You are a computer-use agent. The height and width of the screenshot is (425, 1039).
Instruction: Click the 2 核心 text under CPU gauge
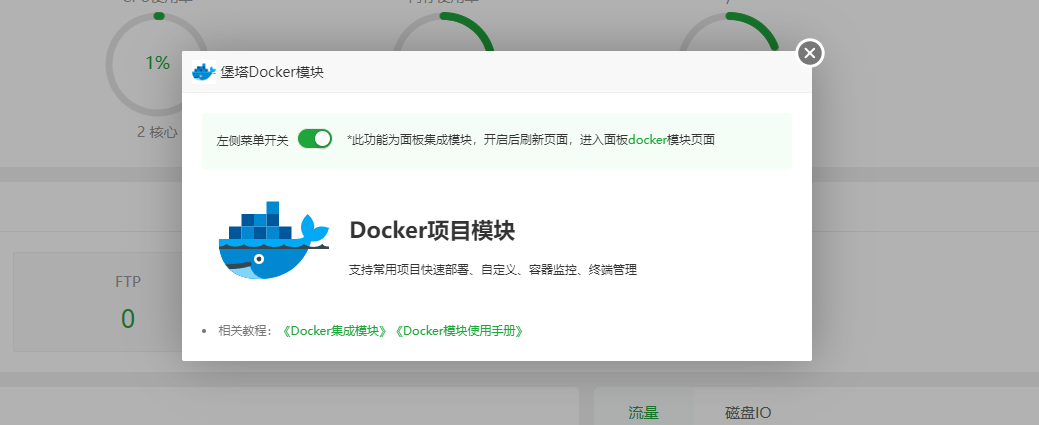pos(158,132)
